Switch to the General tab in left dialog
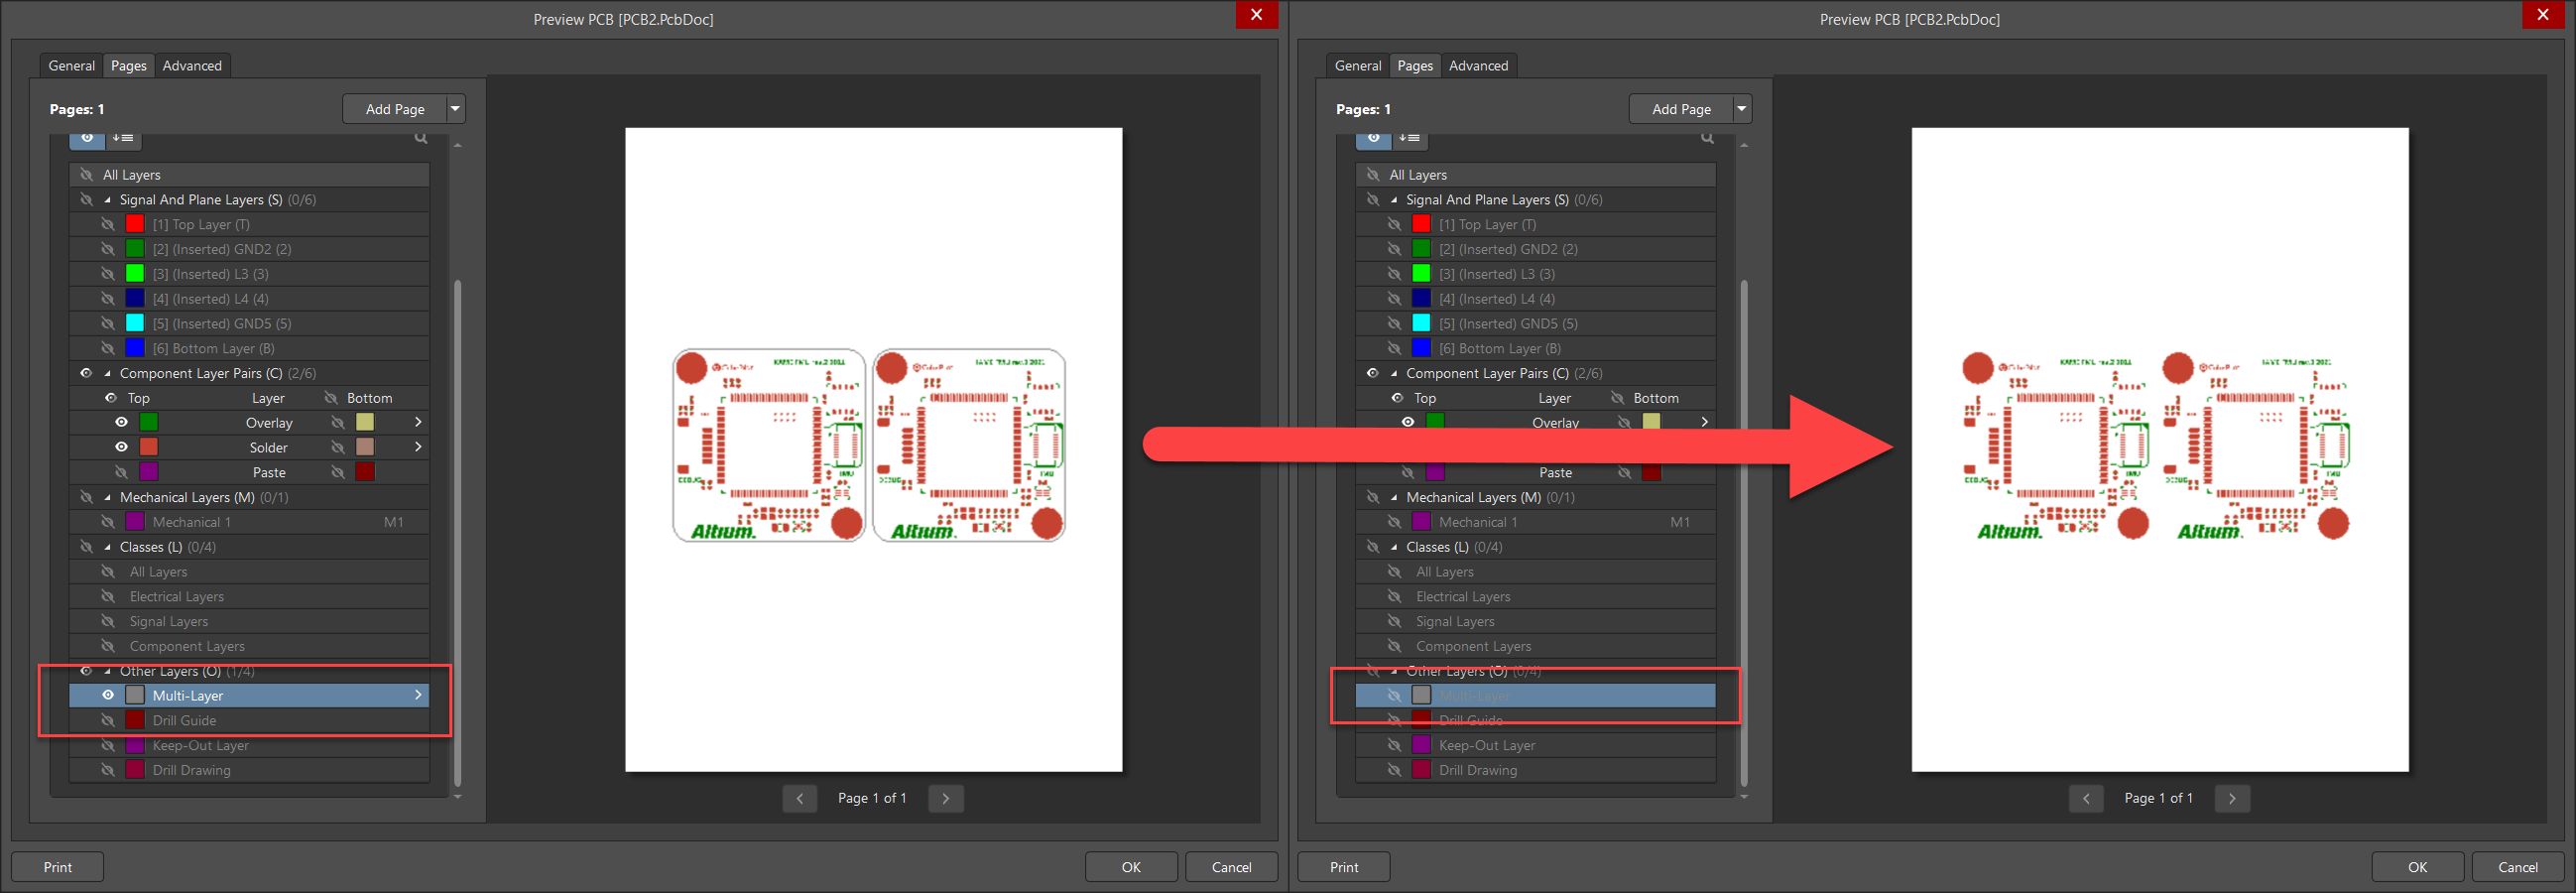 pos(72,66)
